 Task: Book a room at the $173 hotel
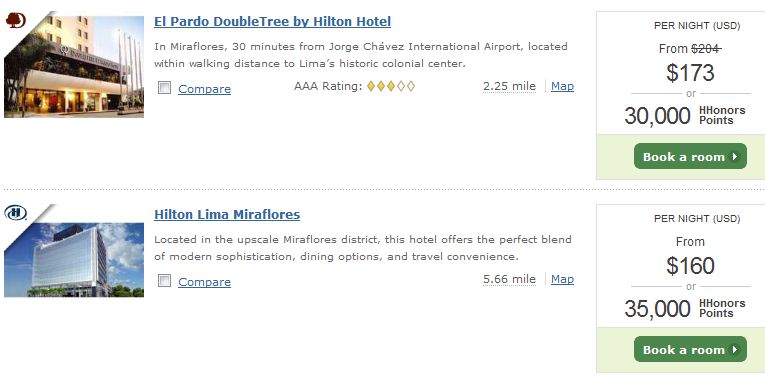[690, 157]
